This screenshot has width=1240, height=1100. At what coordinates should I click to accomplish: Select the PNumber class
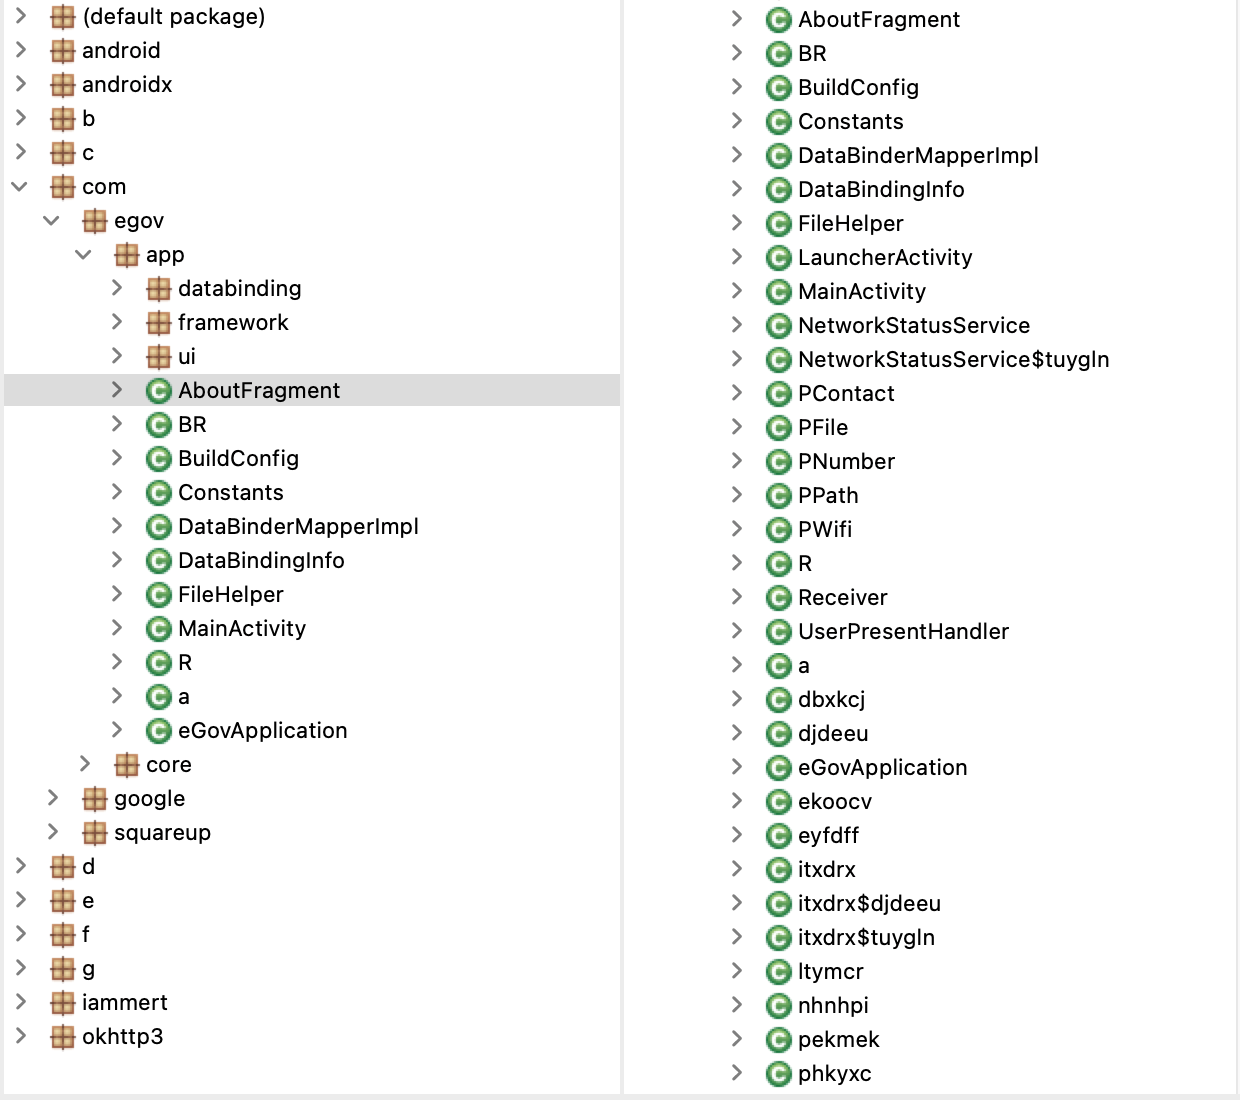(846, 462)
